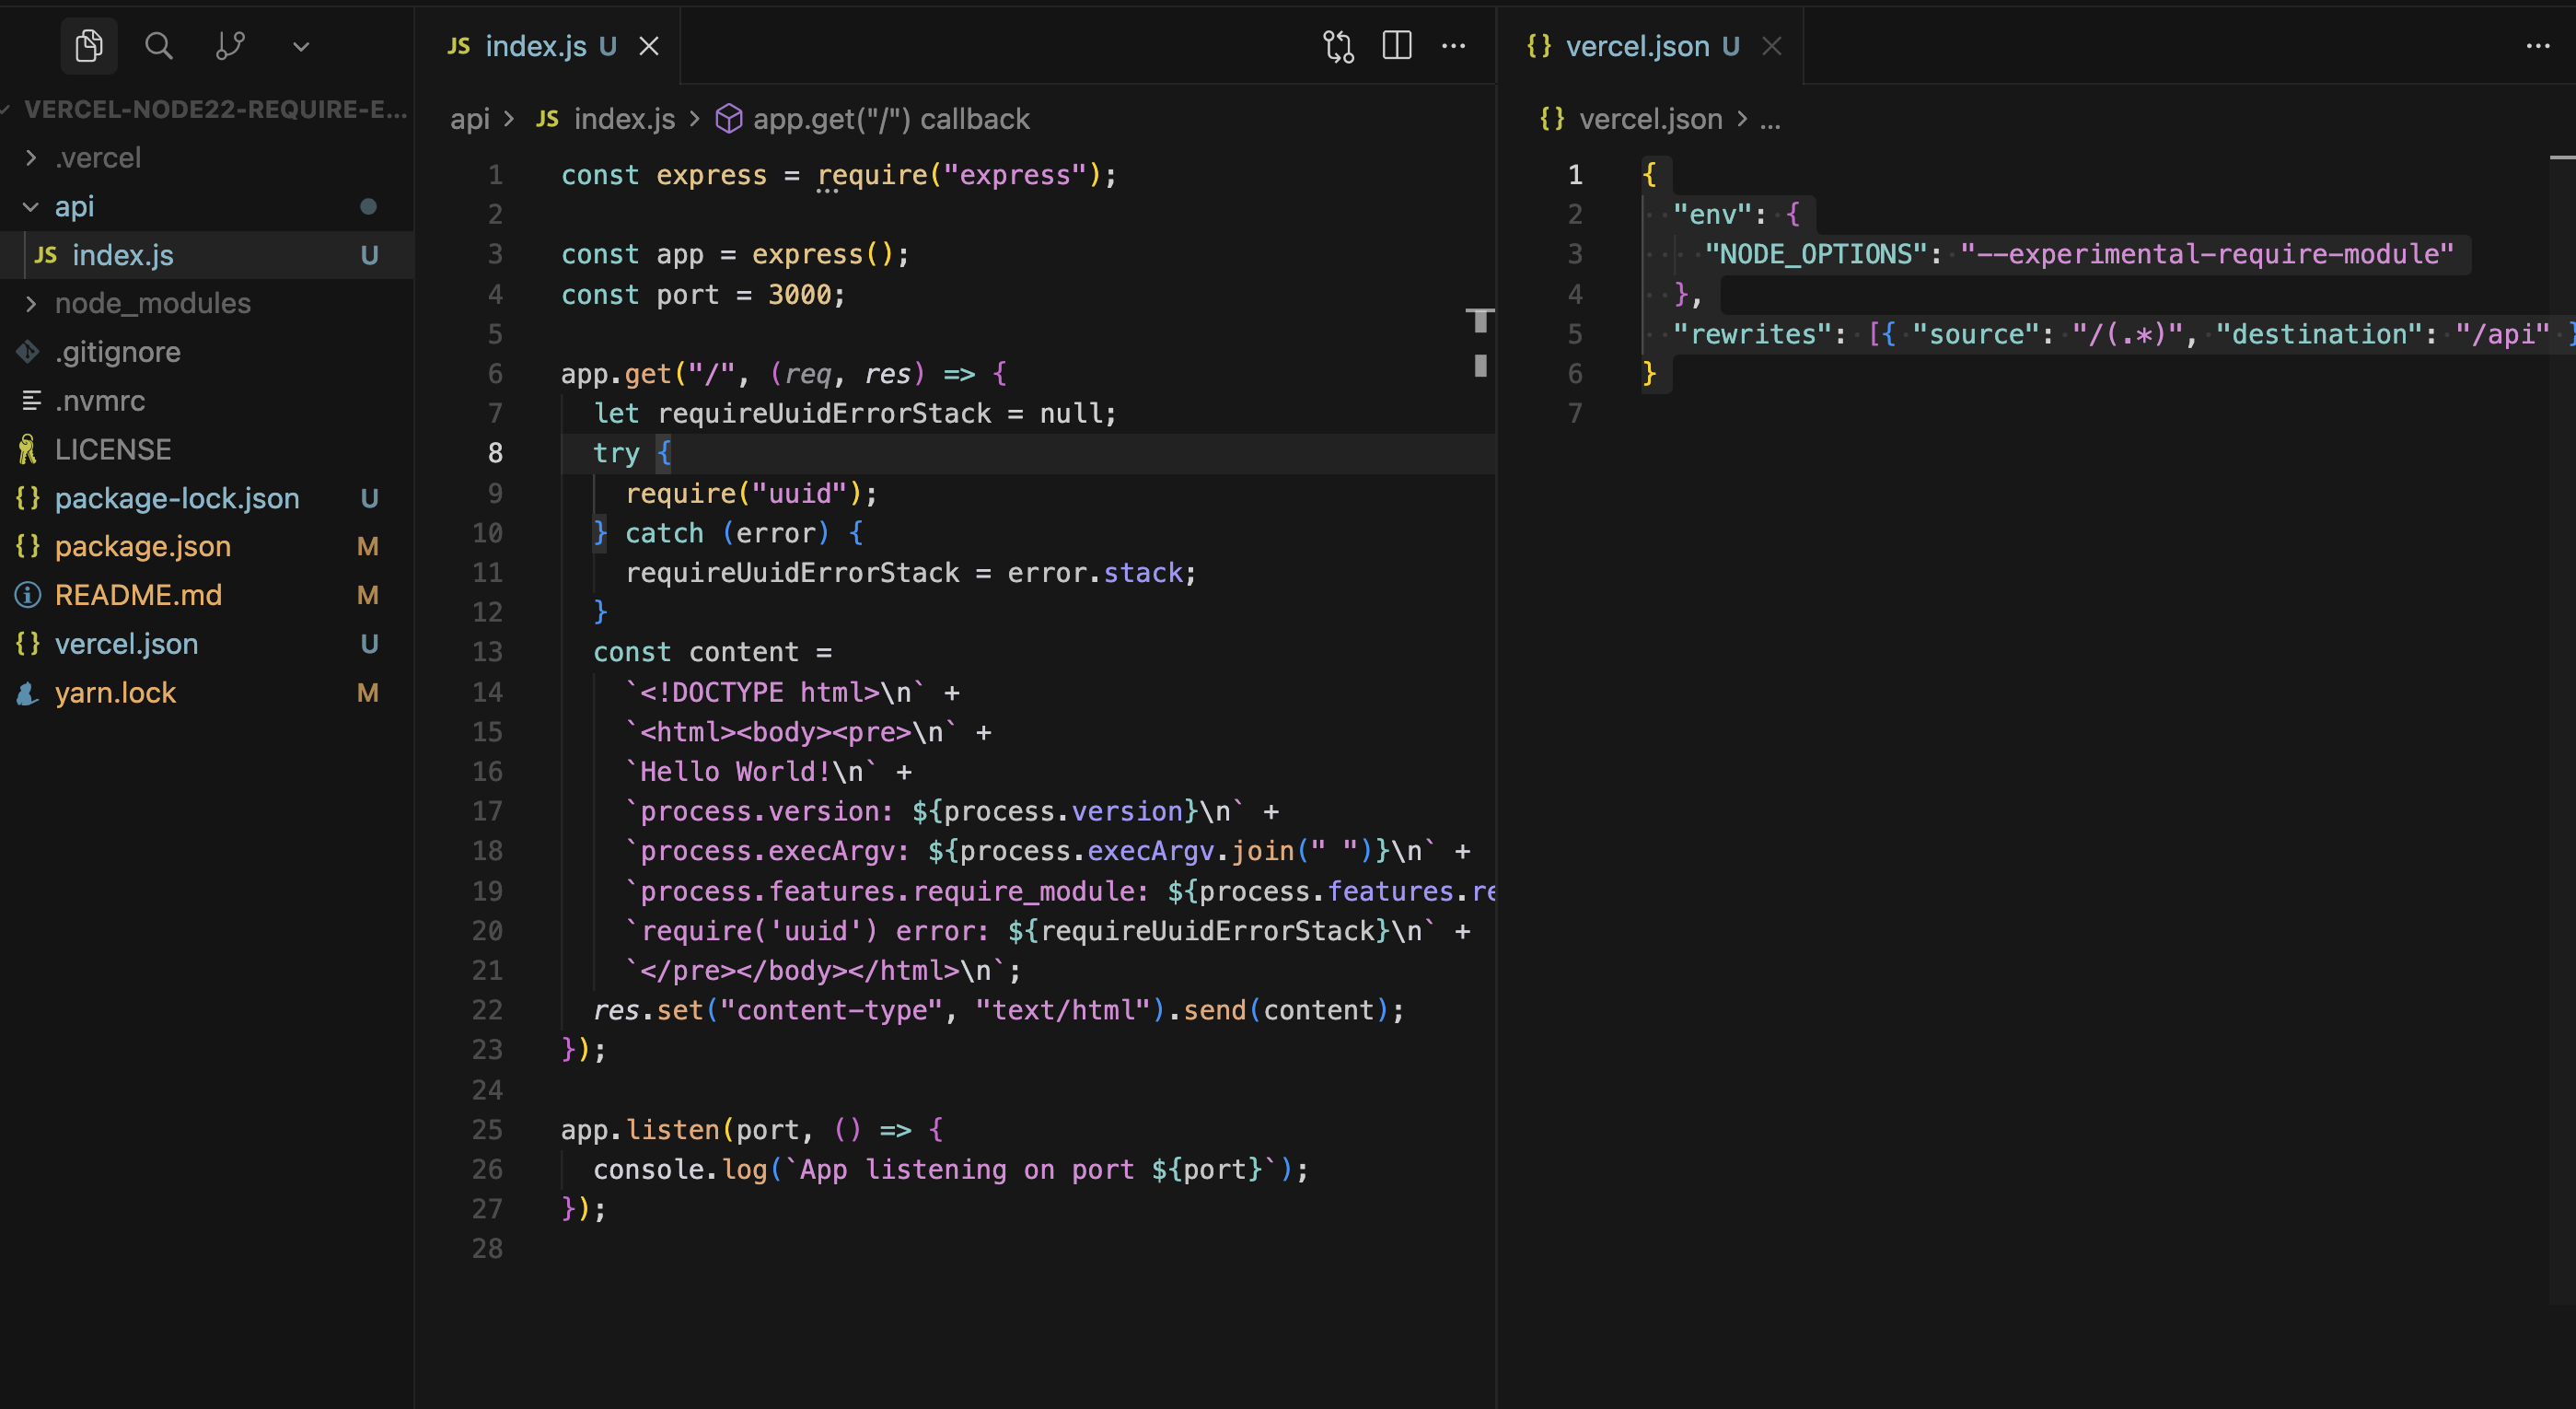Show additional views chevron dropdown
The image size is (2576, 1409).
tap(301, 46)
